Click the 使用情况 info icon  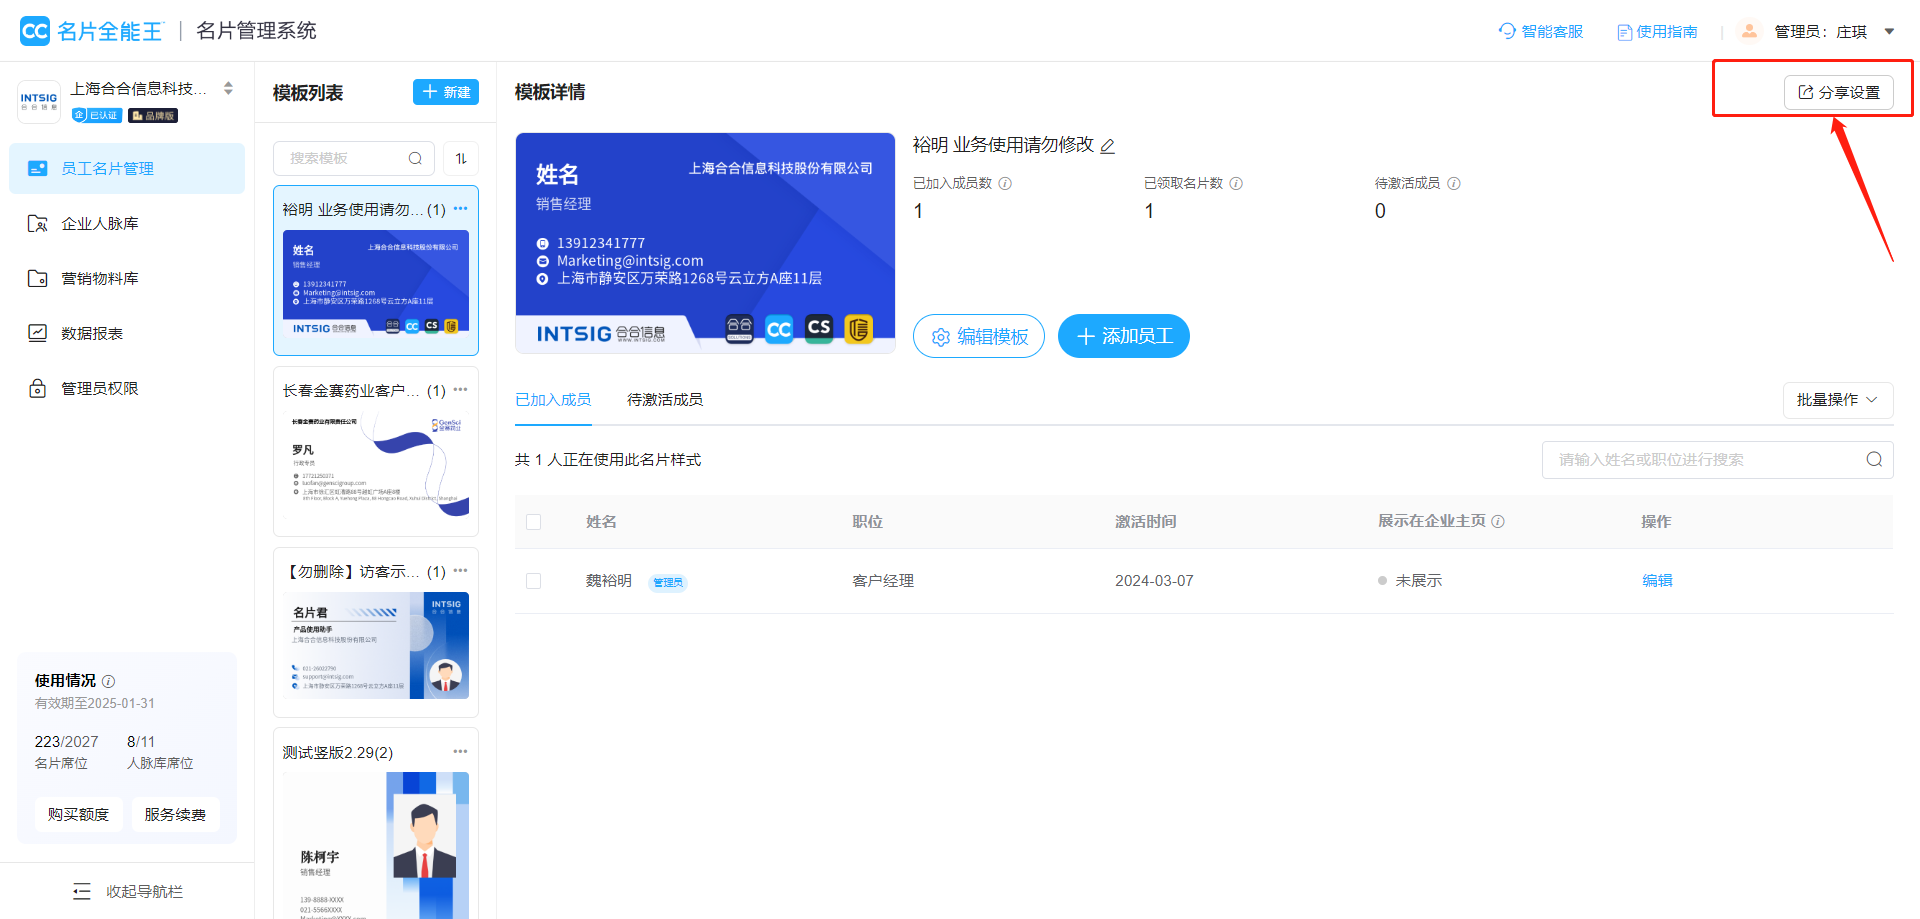click(x=109, y=681)
